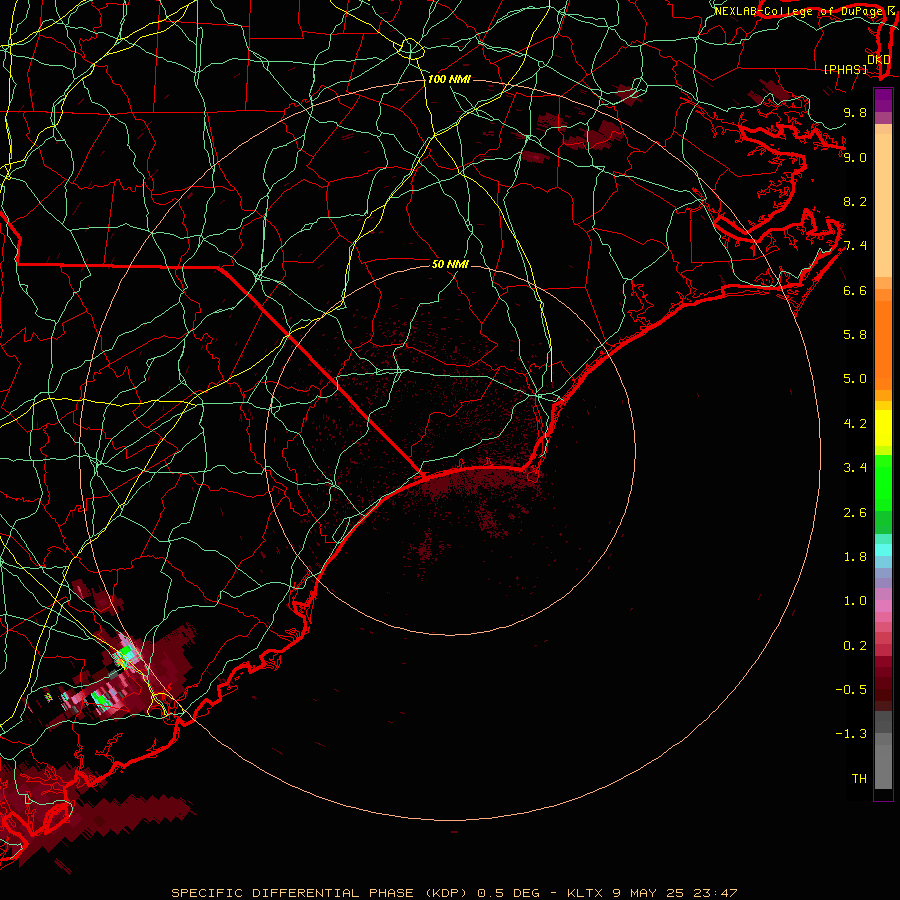The width and height of the screenshot is (900, 900).
Task: Click the 9.8 value on color scale
Action: tap(855, 112)
